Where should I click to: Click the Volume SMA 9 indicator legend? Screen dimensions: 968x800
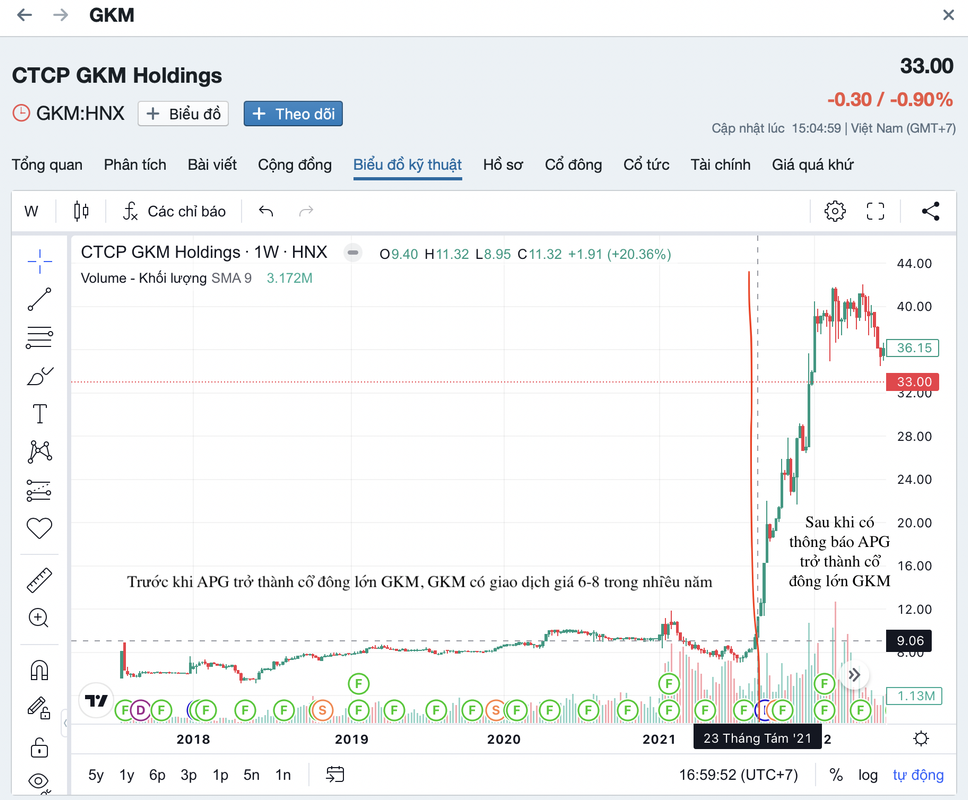tap(196, 278)
